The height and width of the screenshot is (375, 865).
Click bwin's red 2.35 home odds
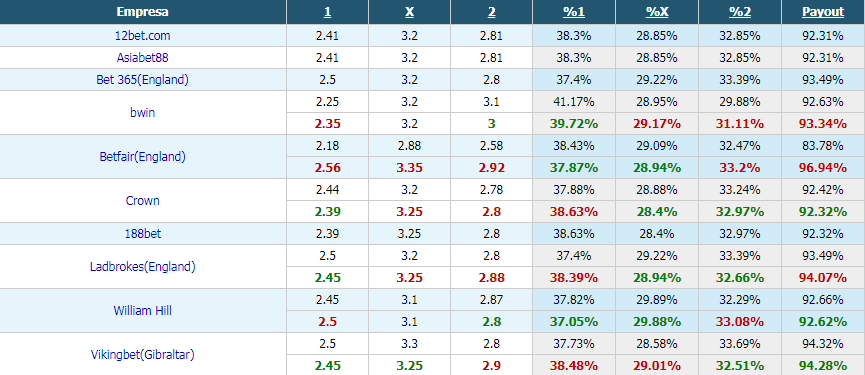[327, 124]
